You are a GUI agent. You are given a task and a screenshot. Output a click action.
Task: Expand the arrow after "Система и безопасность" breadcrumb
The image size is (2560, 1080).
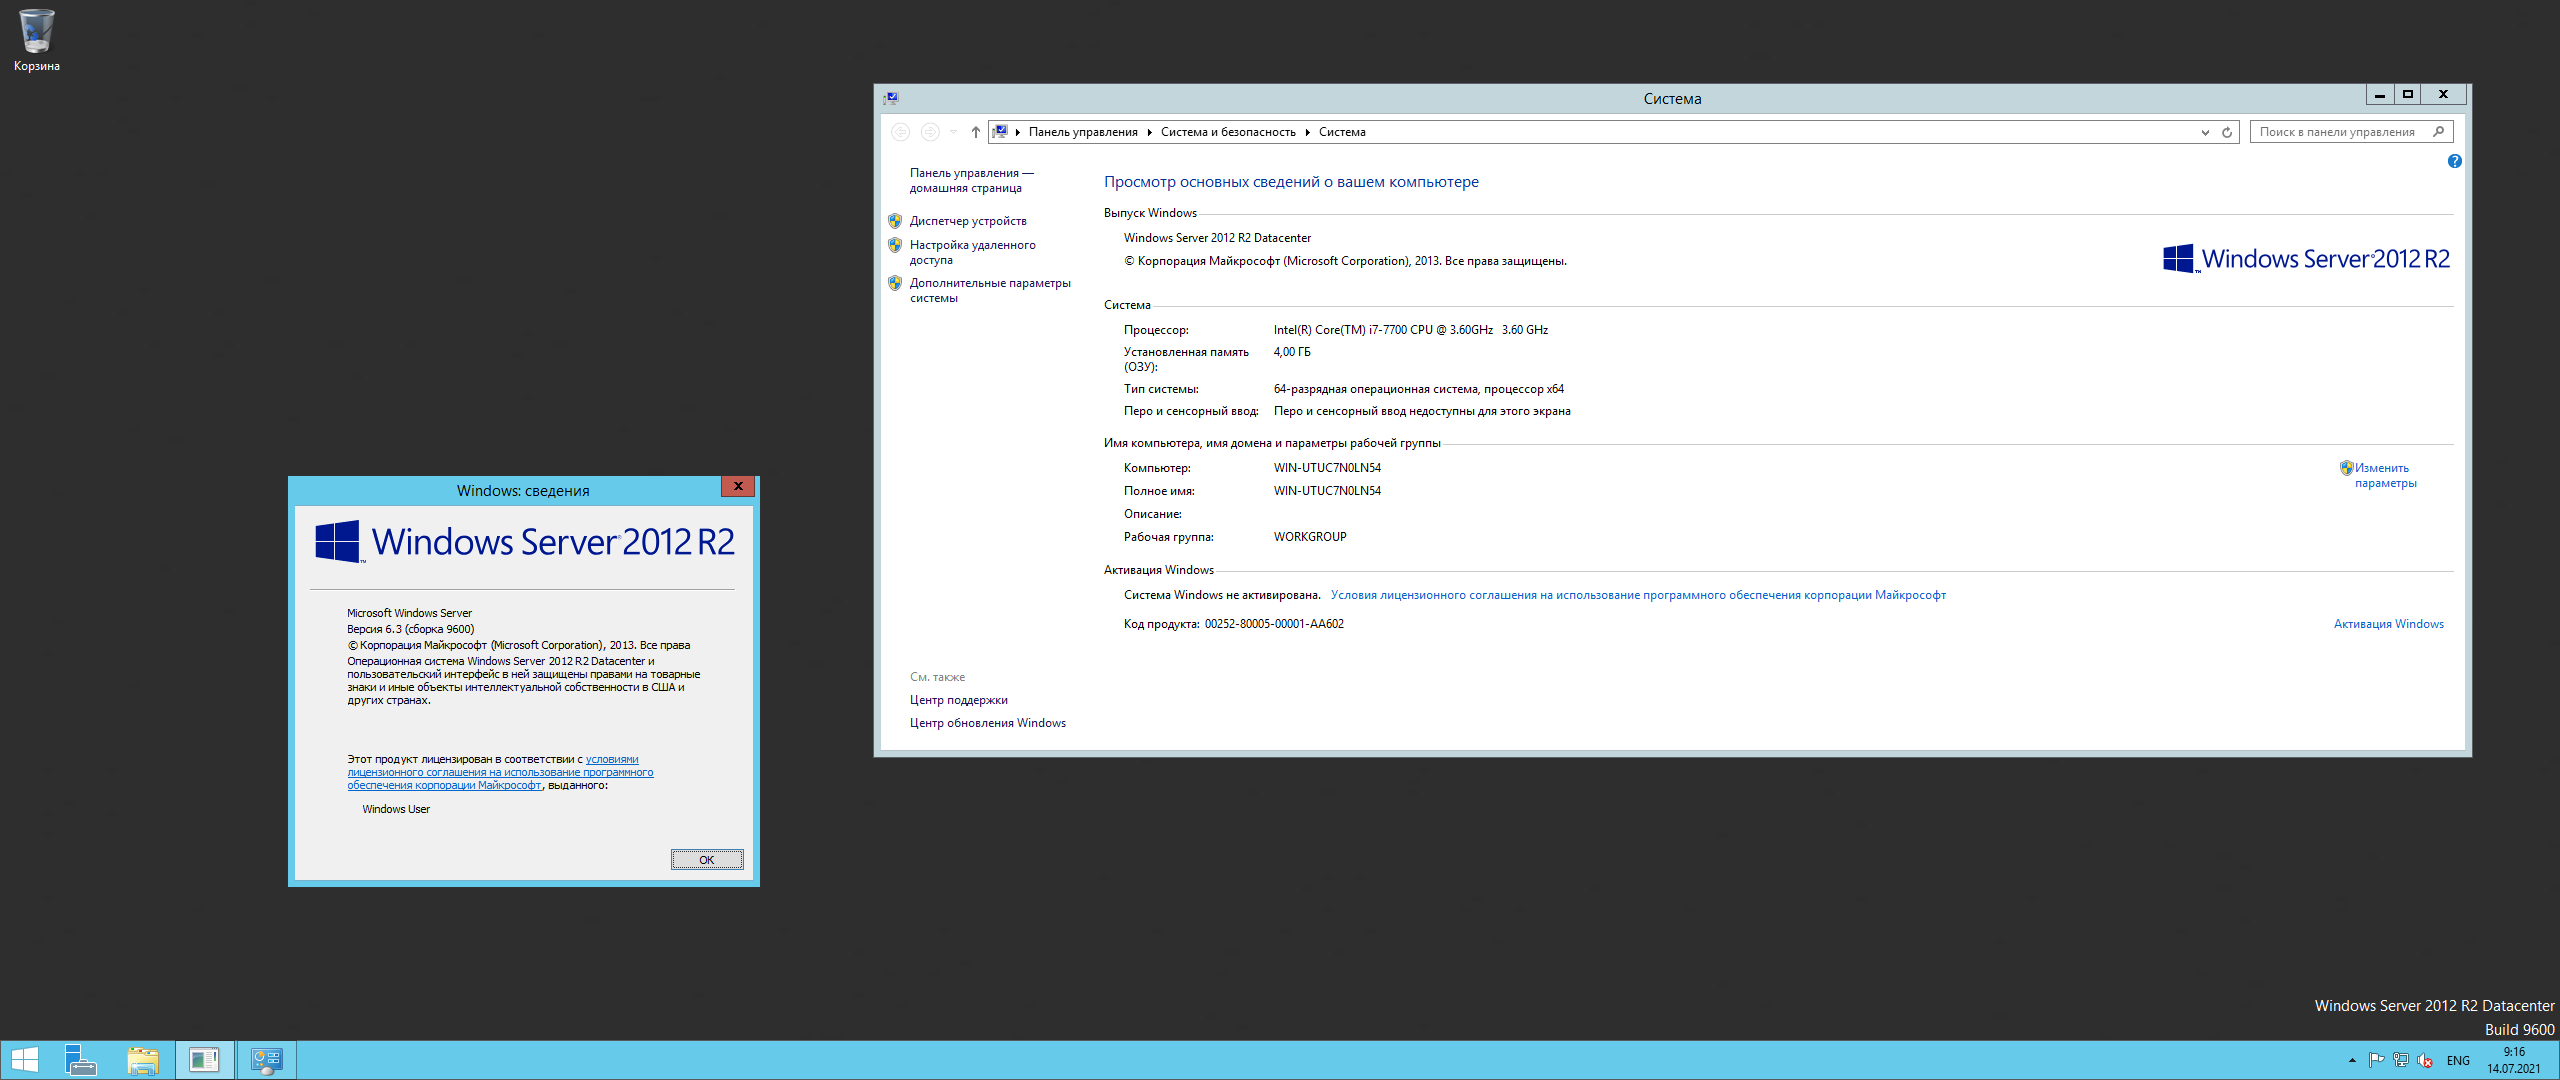click(x=1307, y=132)
